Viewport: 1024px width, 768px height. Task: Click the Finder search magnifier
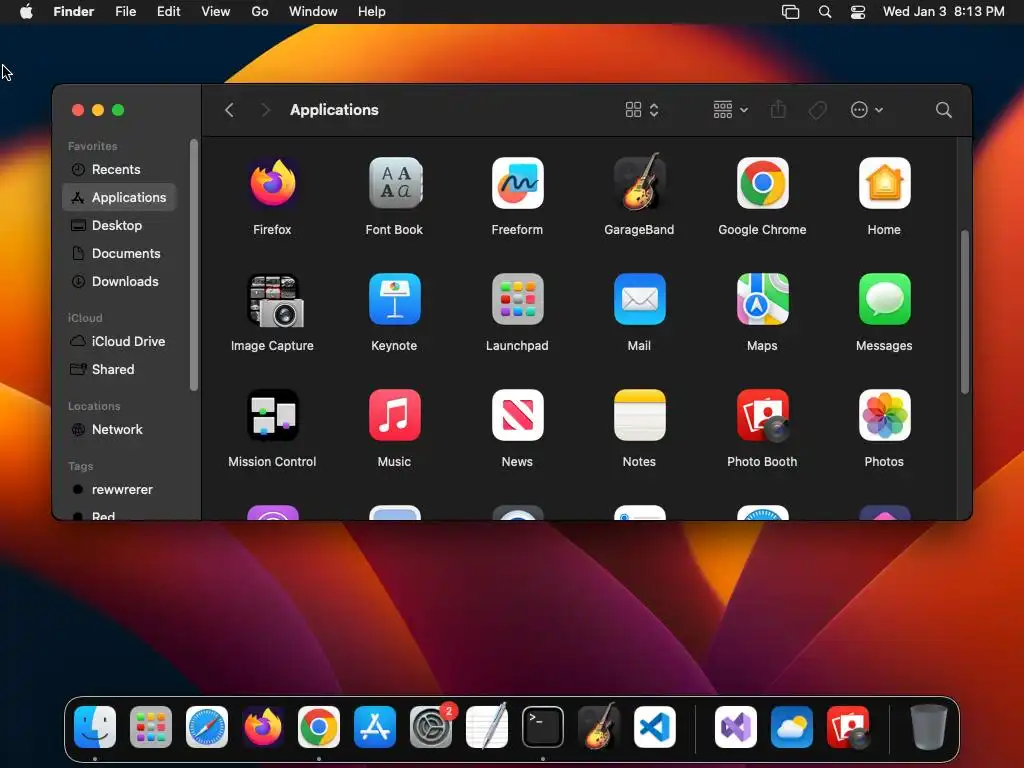[x=943, y=110]
